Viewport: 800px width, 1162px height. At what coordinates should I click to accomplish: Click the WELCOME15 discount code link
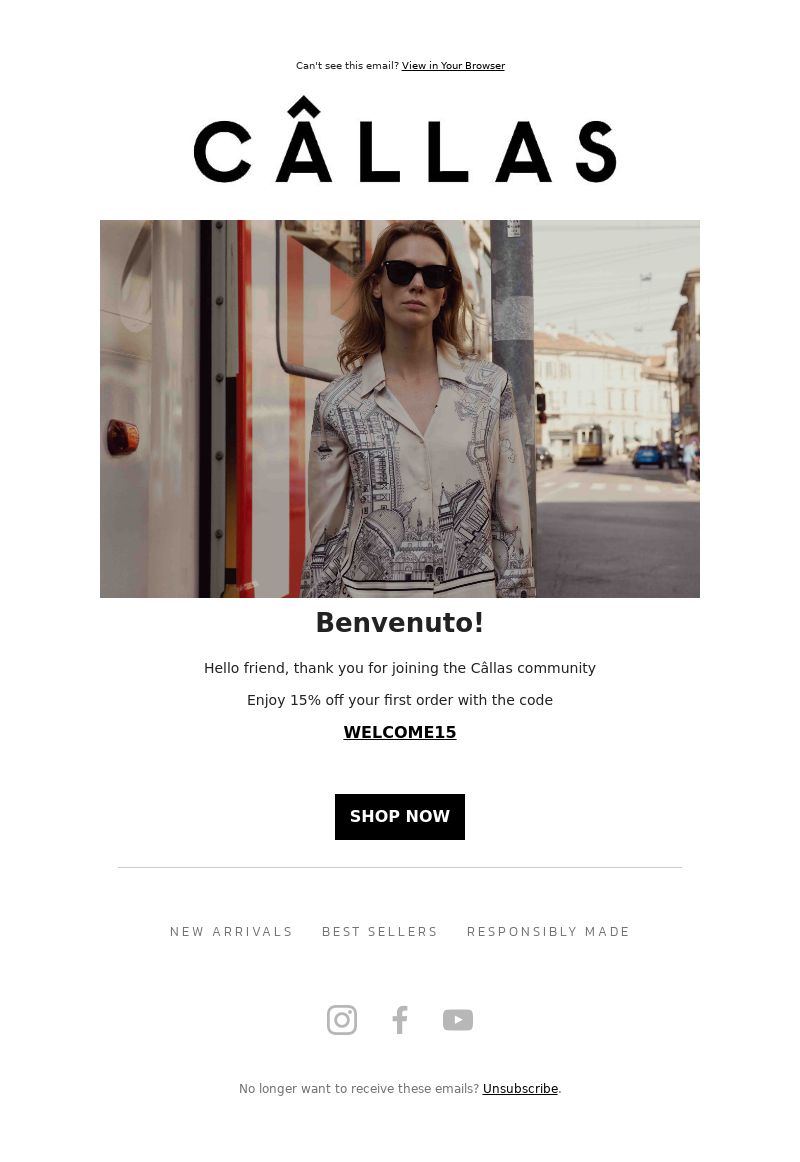click(400, 732)
